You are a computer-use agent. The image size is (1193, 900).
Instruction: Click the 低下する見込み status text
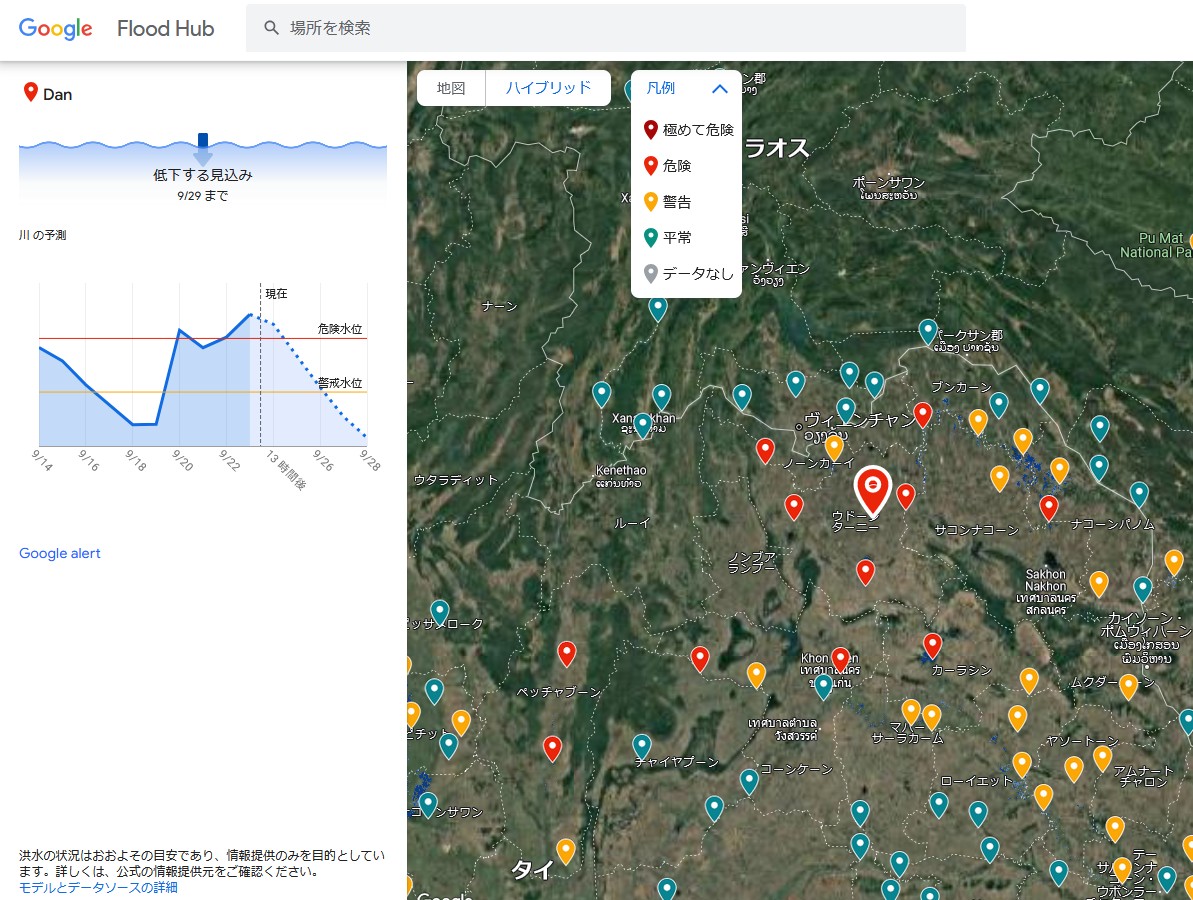(202, 175)
